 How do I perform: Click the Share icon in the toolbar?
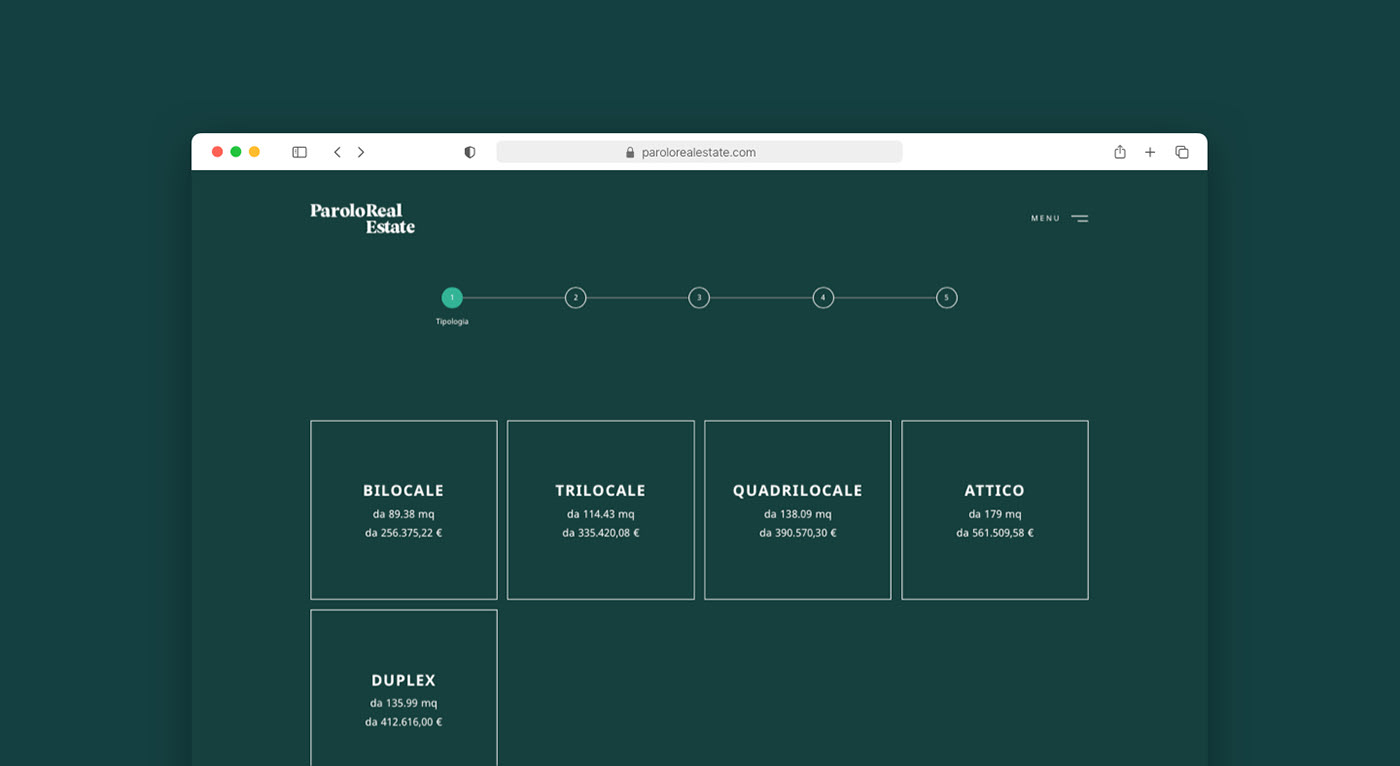click(1120, 152)
